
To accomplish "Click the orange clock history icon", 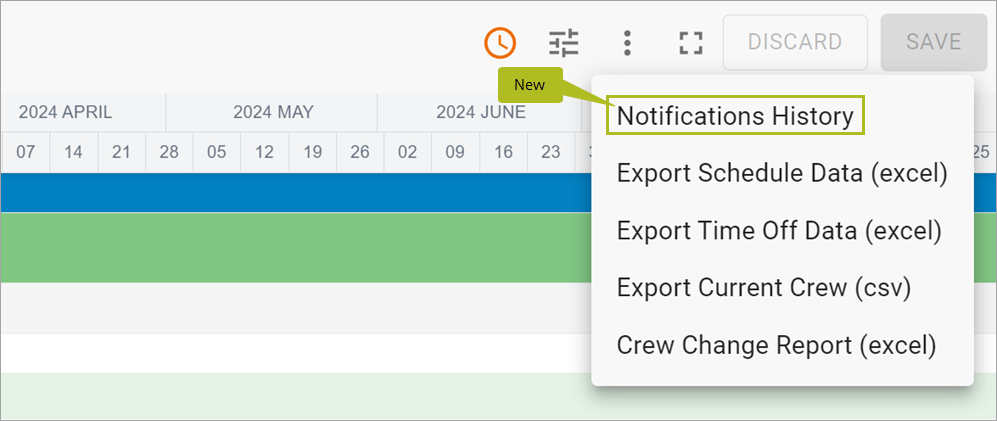I will [500, 43].
